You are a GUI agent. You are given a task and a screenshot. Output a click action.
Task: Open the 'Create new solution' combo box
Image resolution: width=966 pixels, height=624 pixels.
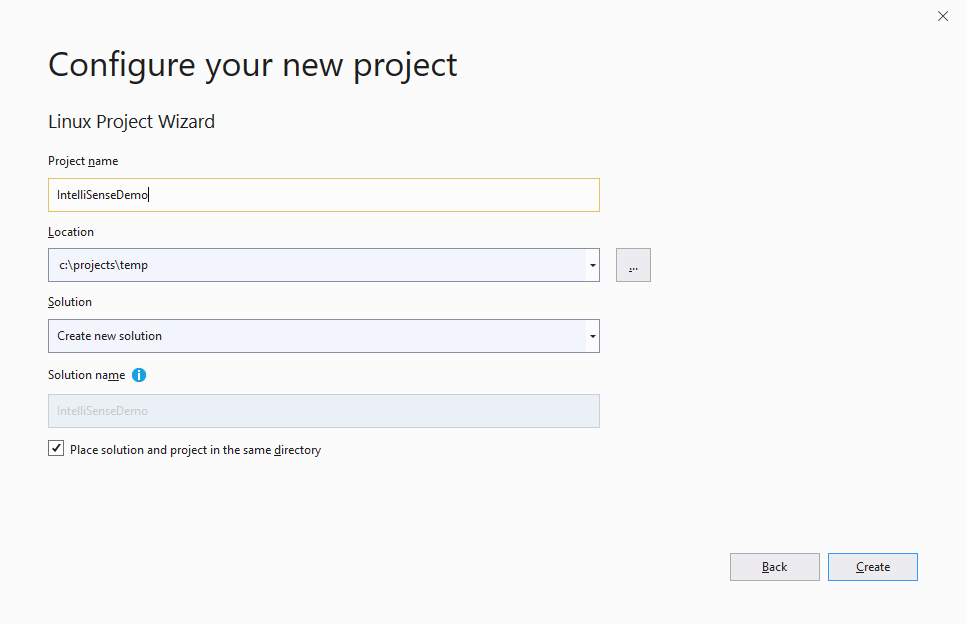tap(324, 336)
